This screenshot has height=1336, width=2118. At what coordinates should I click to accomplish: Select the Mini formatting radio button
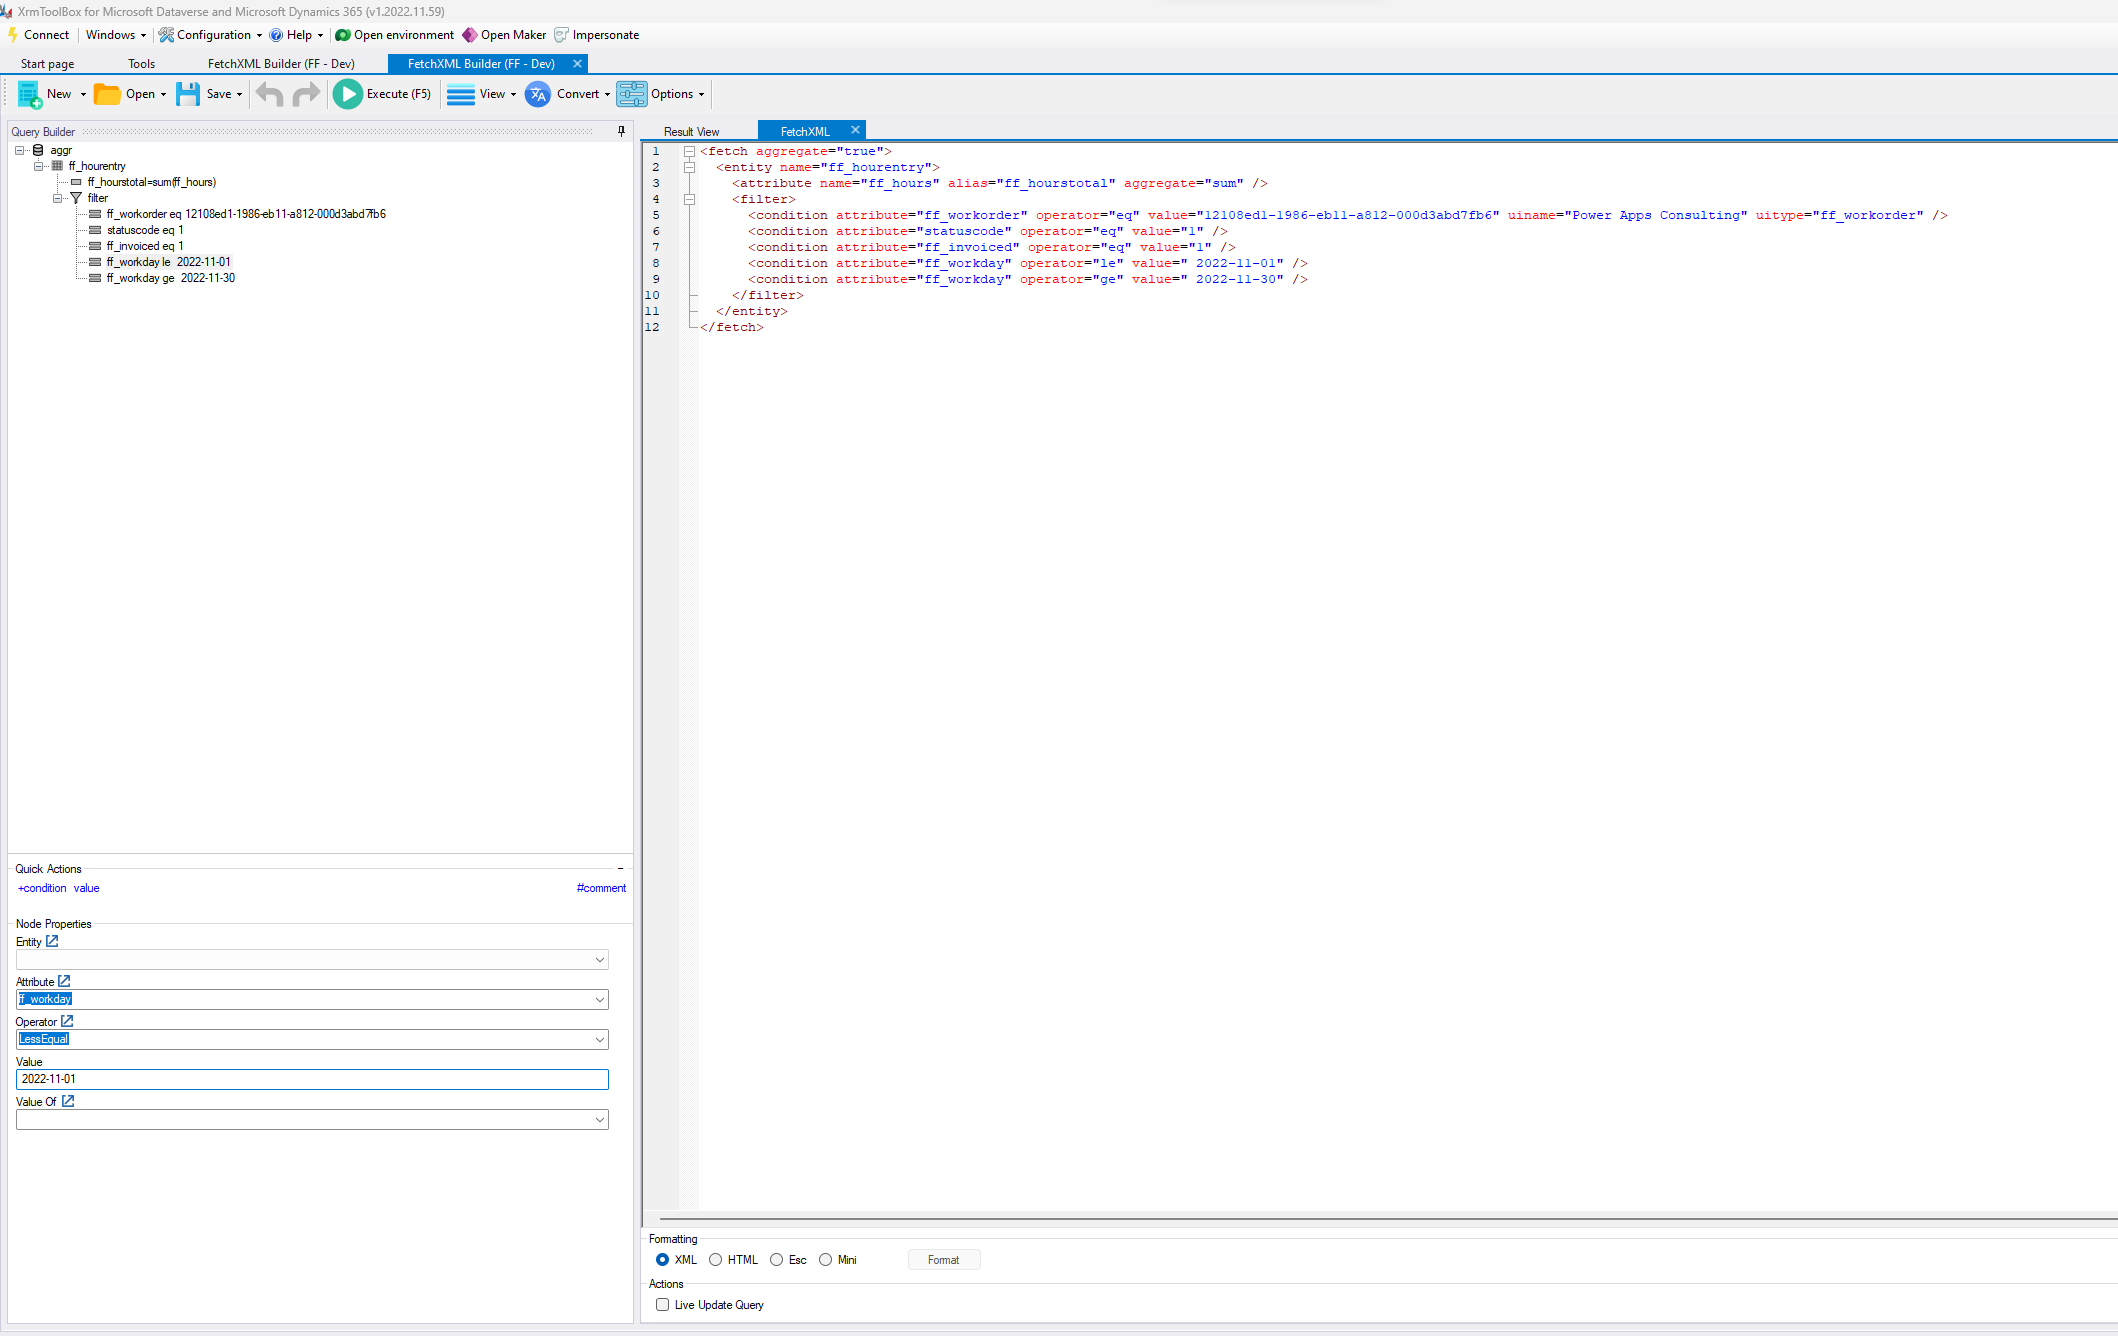coord(825,1260)
